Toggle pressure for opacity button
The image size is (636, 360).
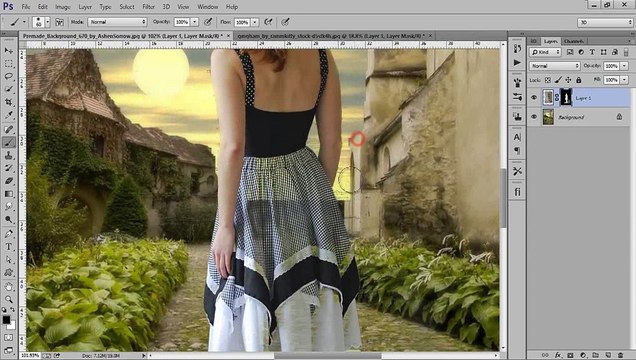click(208, 22)
